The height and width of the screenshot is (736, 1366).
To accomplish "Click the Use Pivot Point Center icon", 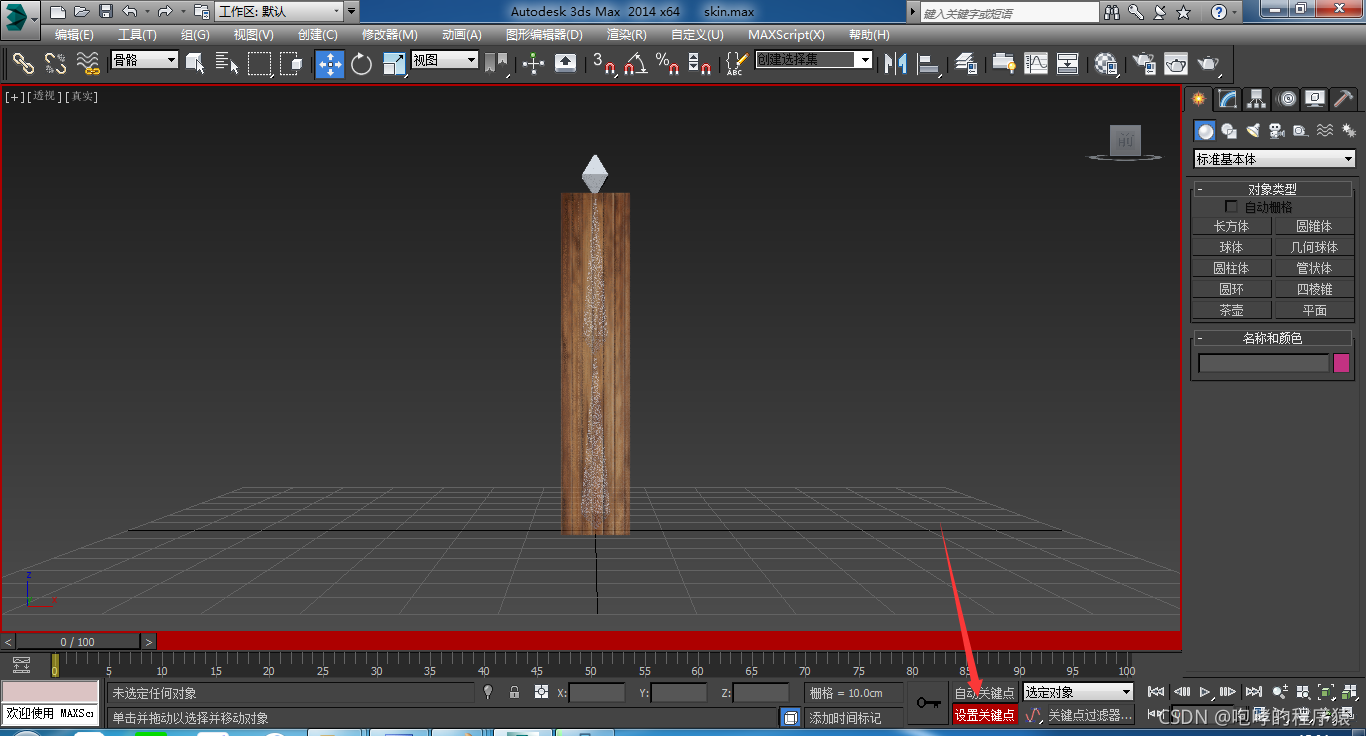I will tap(496, 64).
